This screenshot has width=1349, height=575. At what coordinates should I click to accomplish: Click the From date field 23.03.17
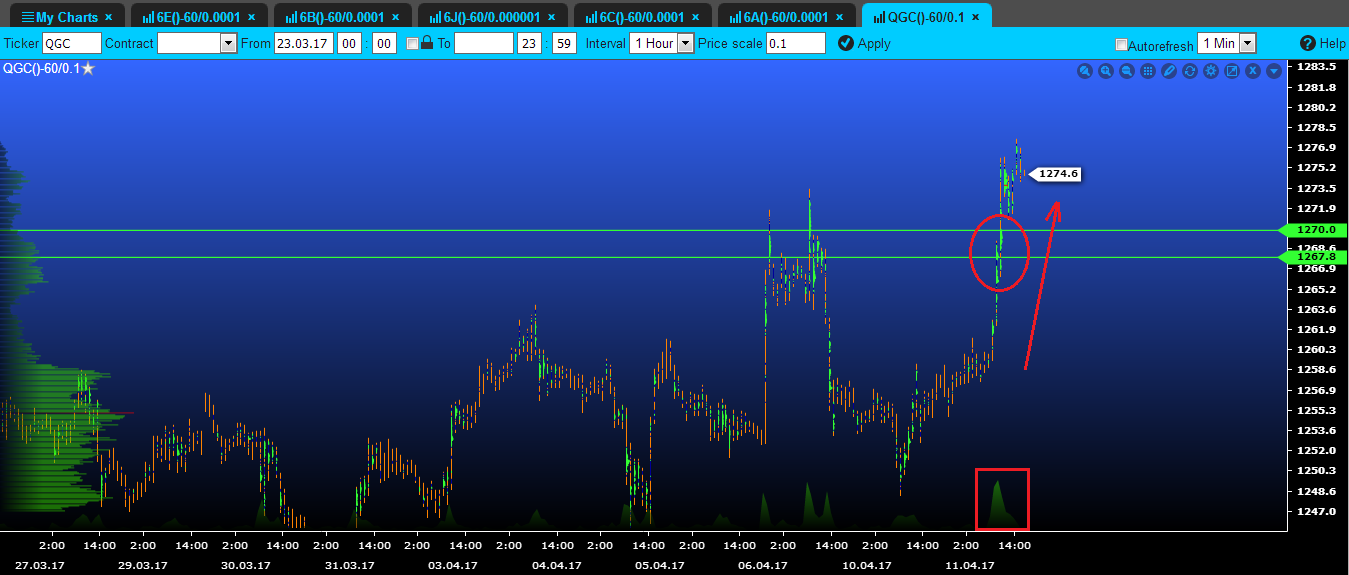coord(304,43)
